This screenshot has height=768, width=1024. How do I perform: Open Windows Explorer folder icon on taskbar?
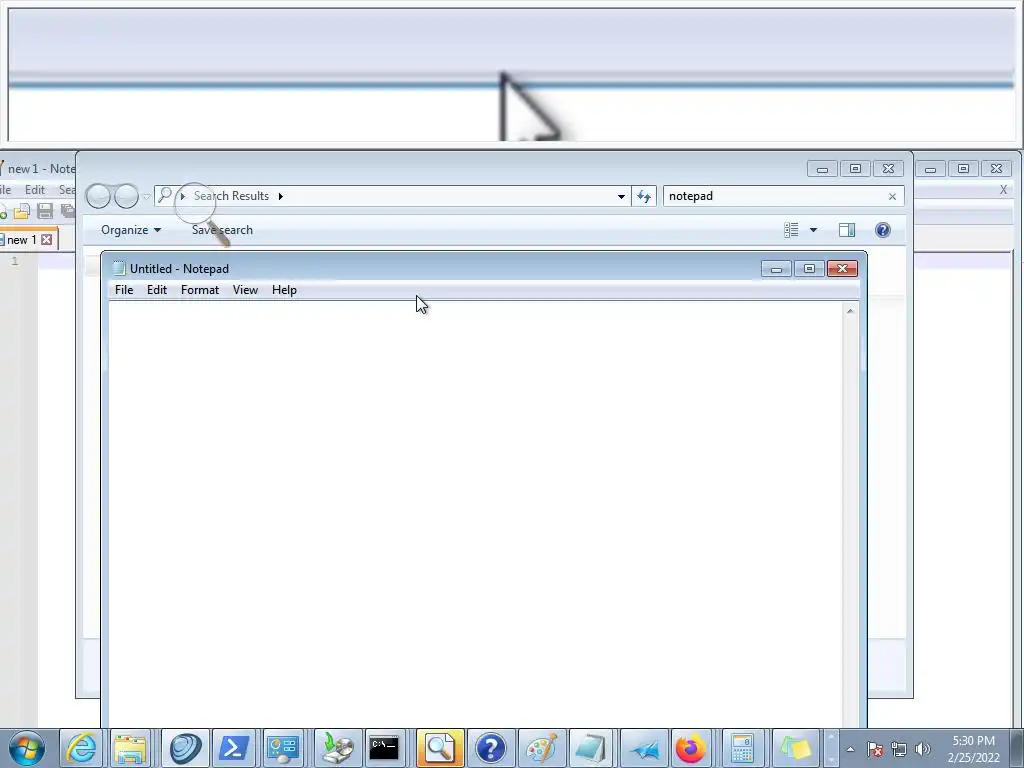pos(130,748)
